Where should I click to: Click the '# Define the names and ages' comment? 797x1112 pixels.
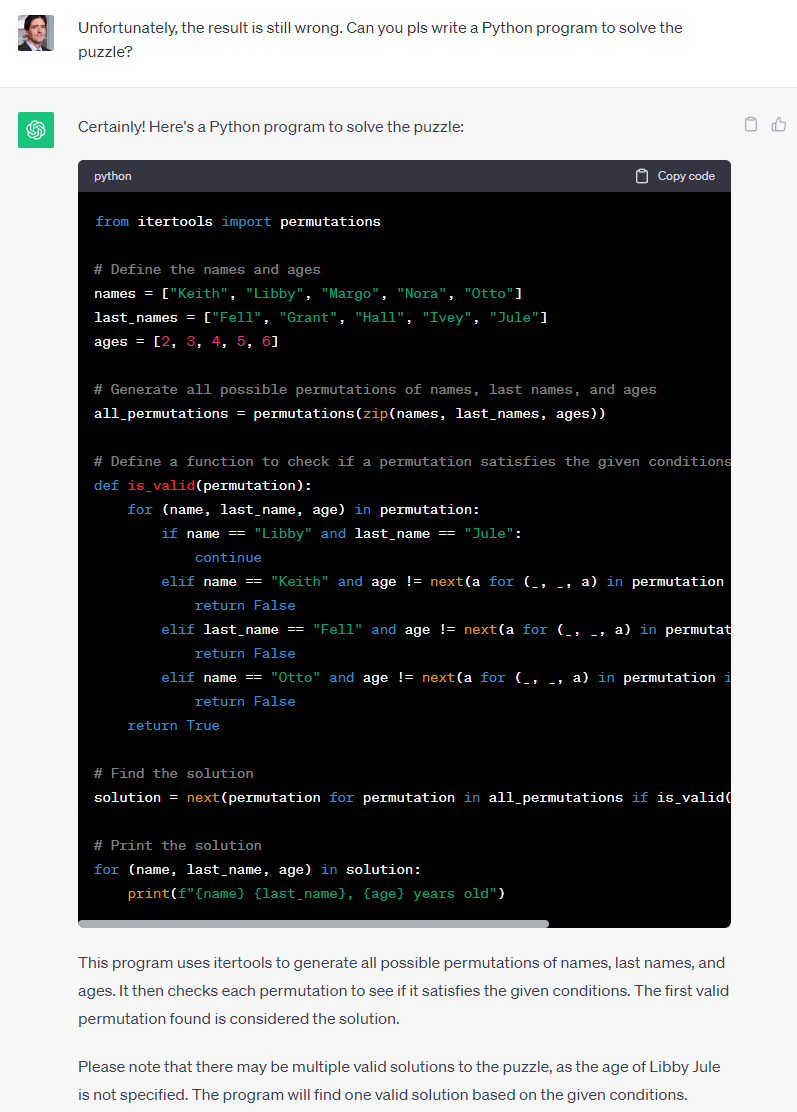(x=207, y=269)
